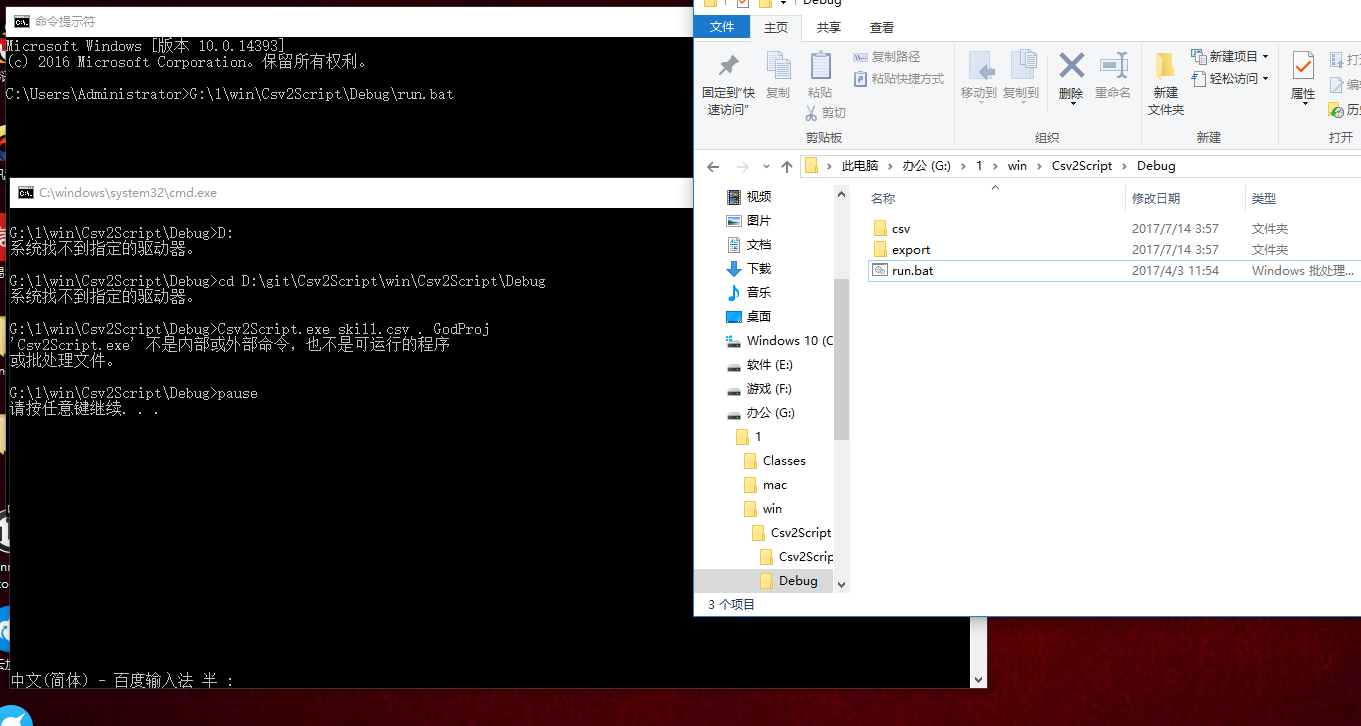Select folder 1 in navigation tree

[x=757, y=436]
